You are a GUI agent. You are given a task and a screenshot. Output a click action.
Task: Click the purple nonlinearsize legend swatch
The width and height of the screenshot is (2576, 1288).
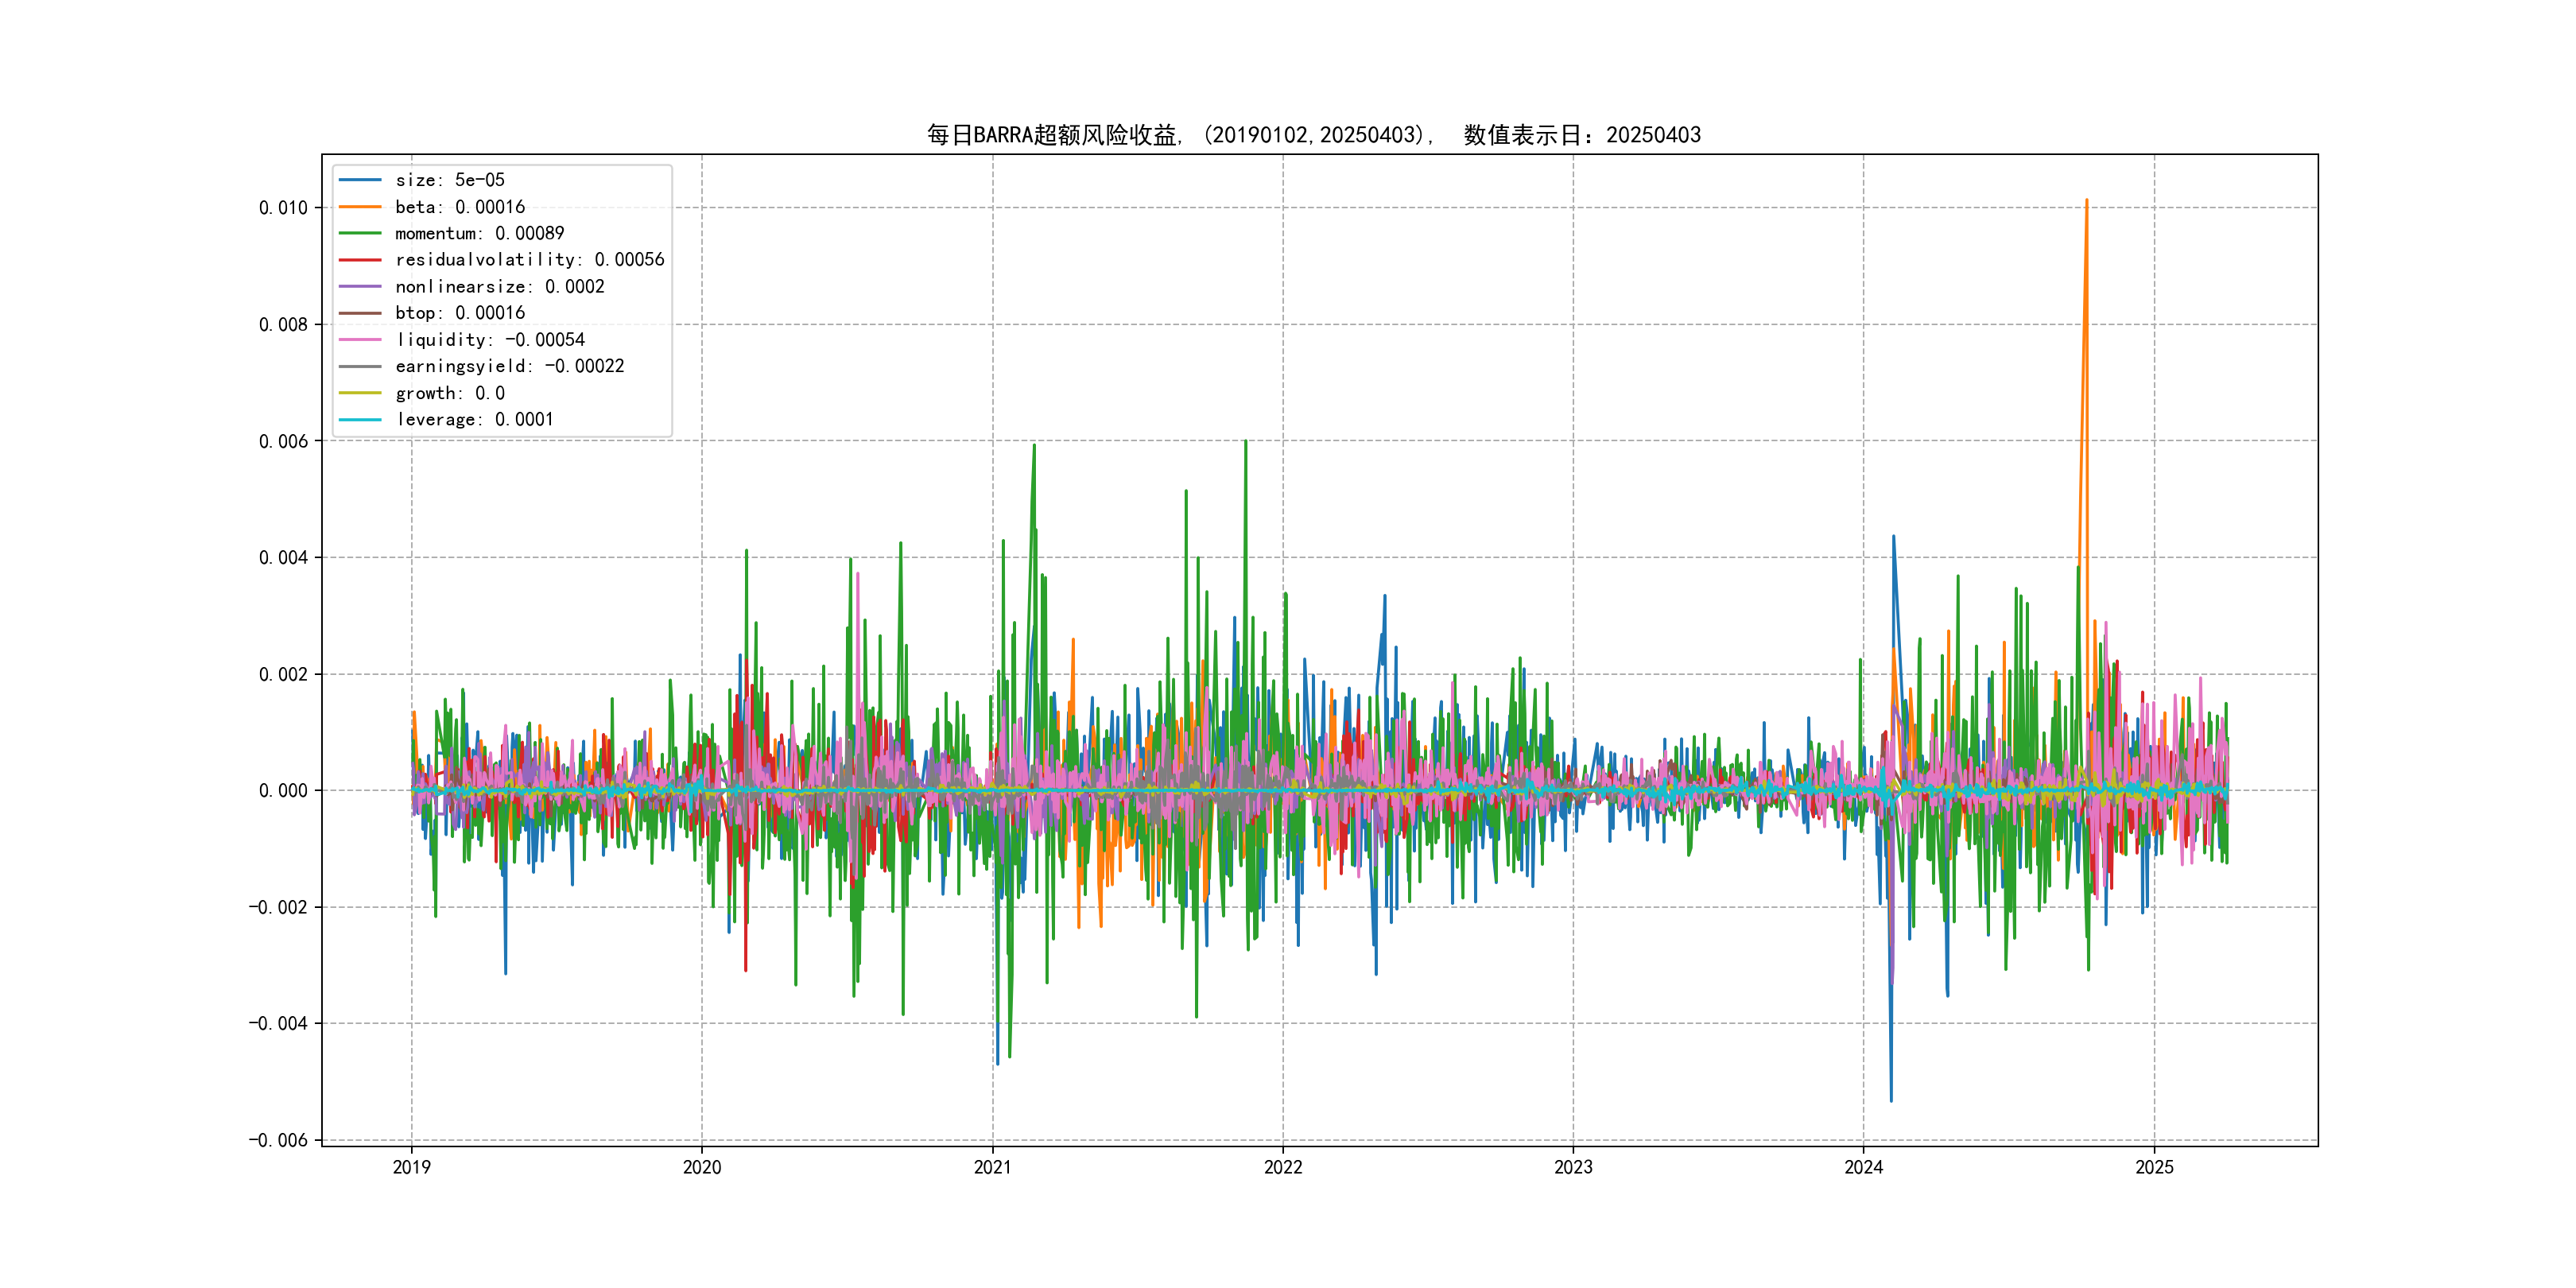pyautogui.click(x=360, y=287)
